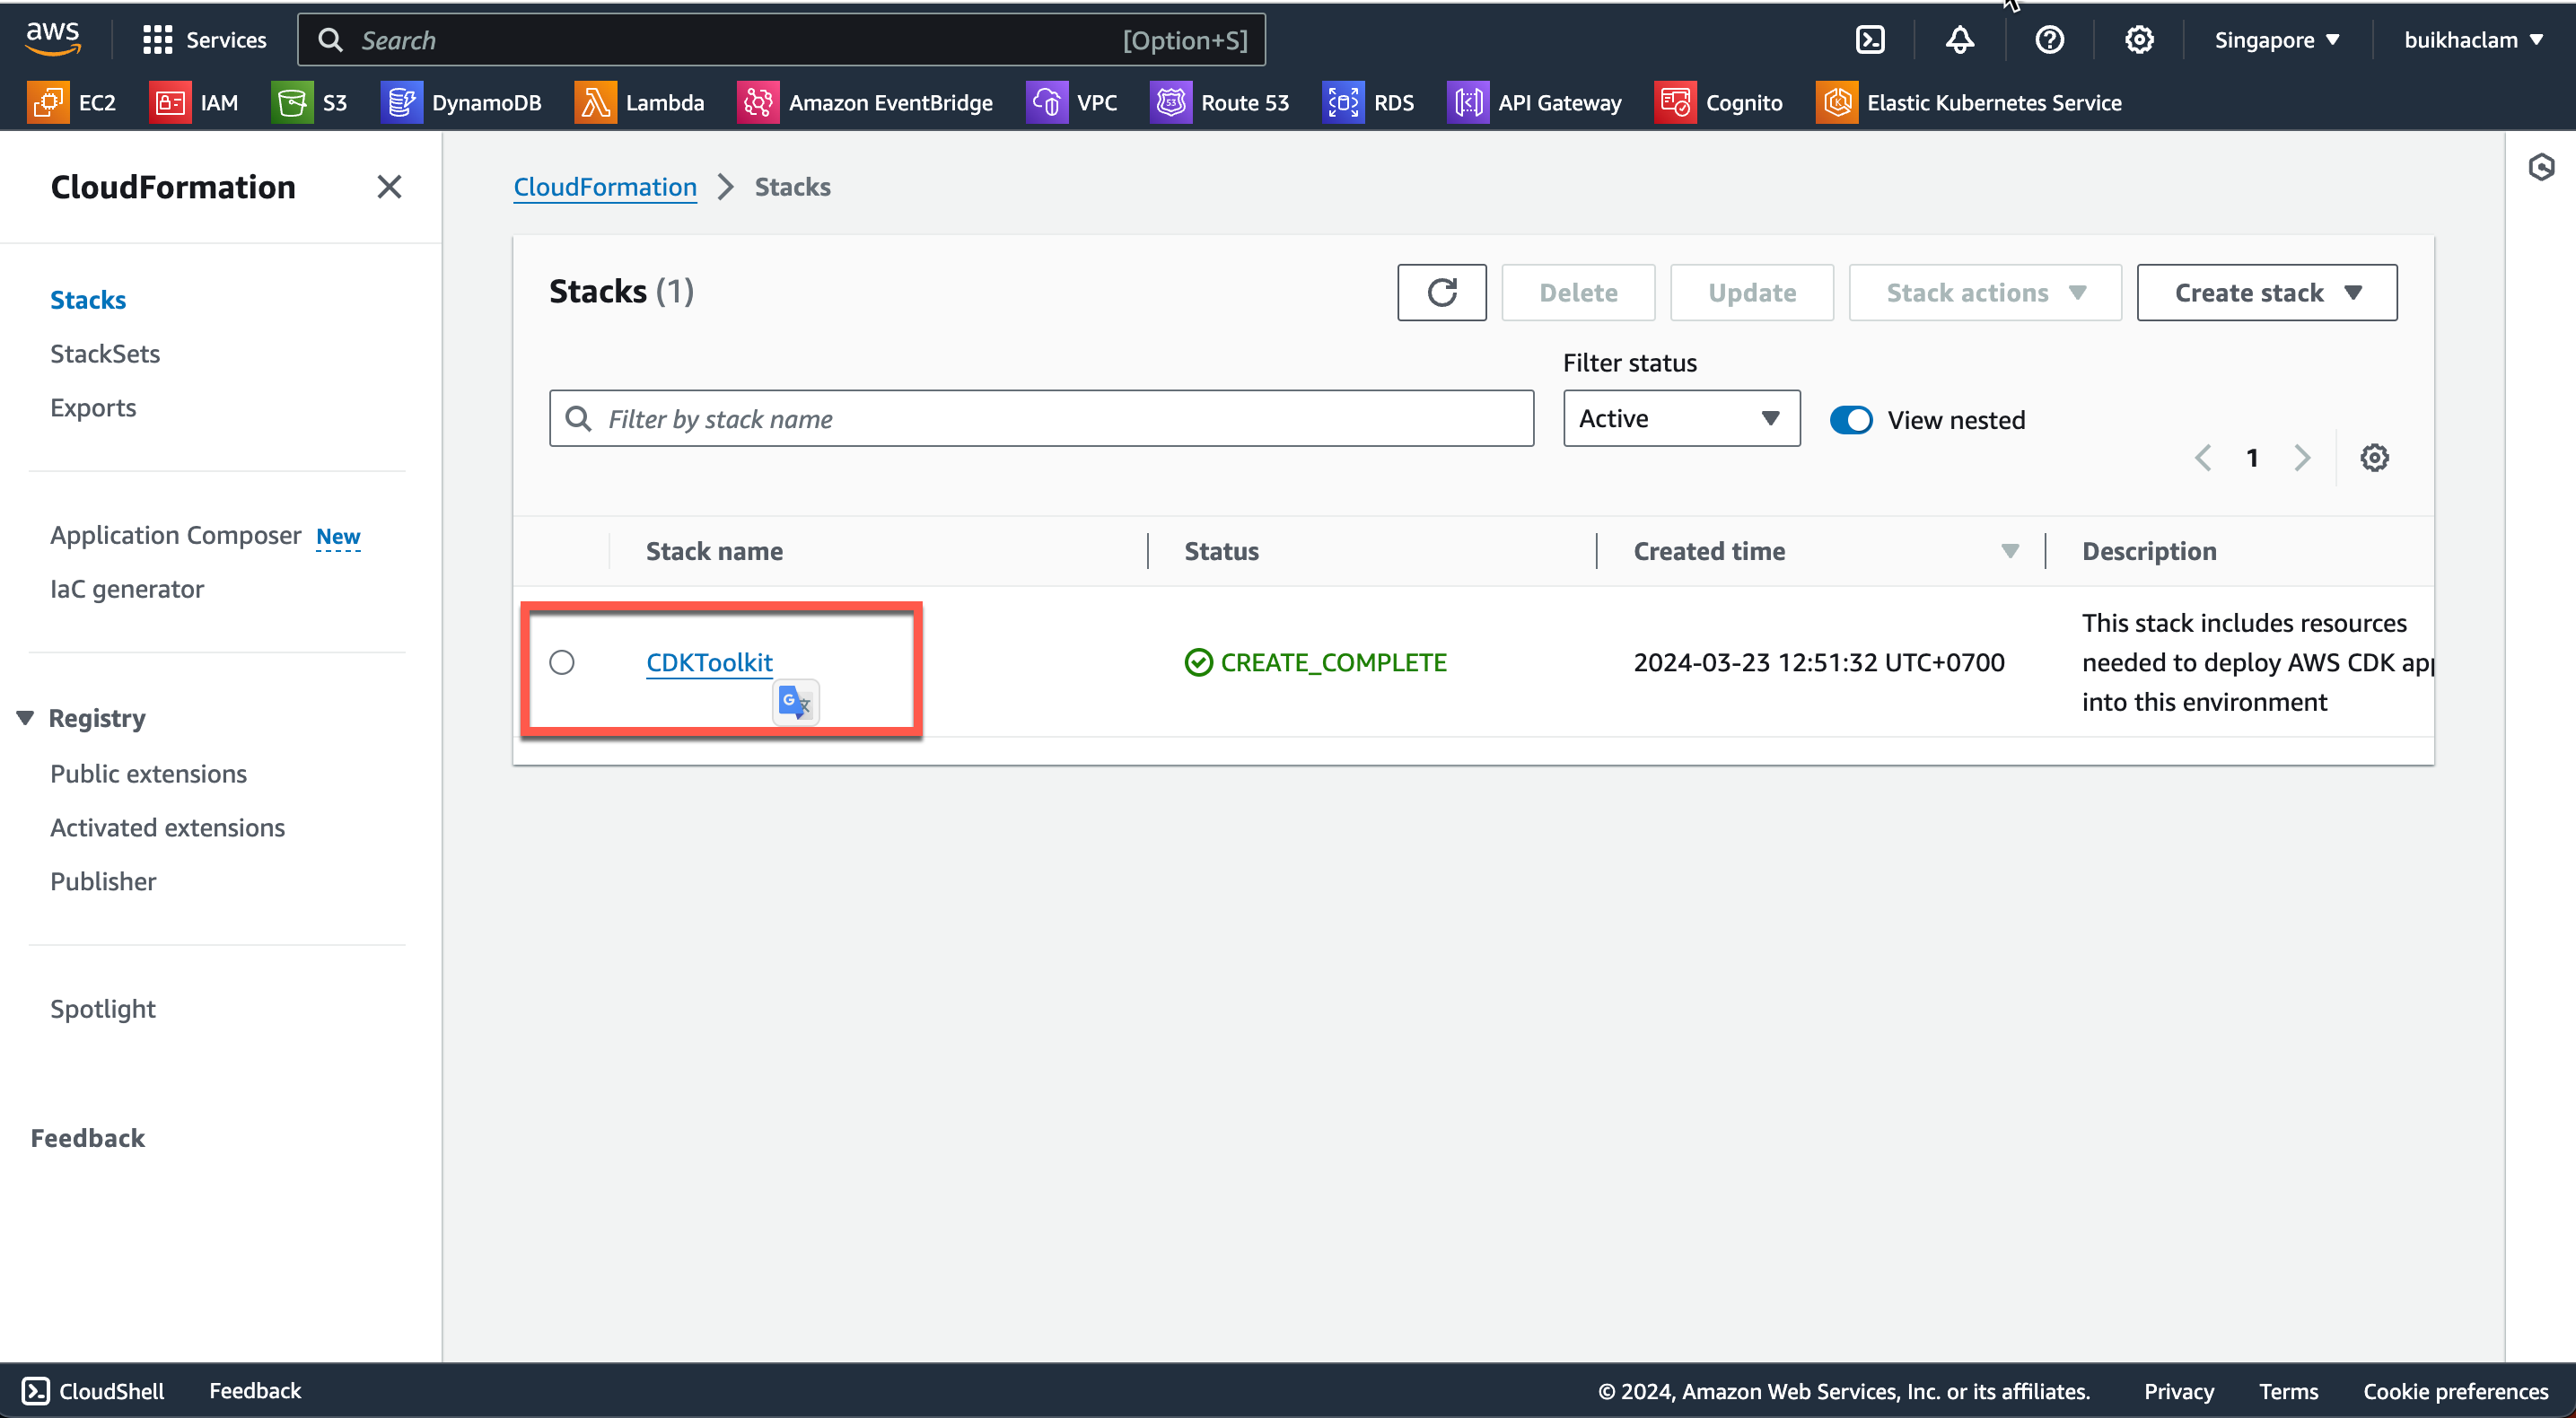Open Activated extensions in the sidebar

pos(167,828)
